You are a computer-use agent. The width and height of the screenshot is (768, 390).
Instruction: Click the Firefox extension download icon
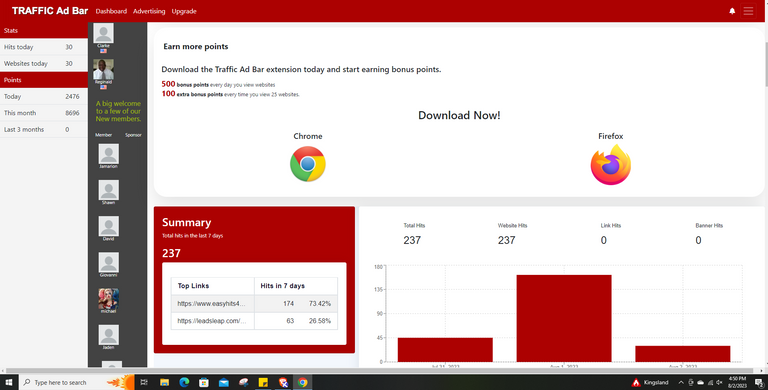coord(610,165)
